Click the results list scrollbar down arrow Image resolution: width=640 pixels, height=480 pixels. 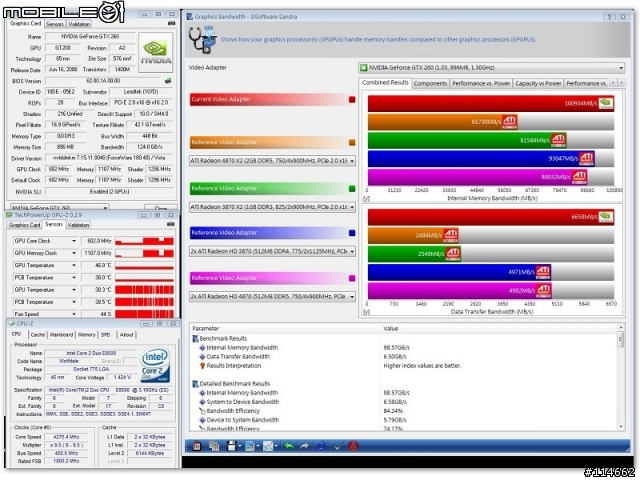click(621, 427)
